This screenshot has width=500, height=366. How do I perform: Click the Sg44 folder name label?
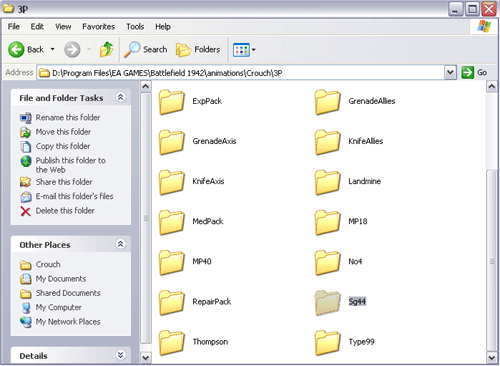(357, 301)
